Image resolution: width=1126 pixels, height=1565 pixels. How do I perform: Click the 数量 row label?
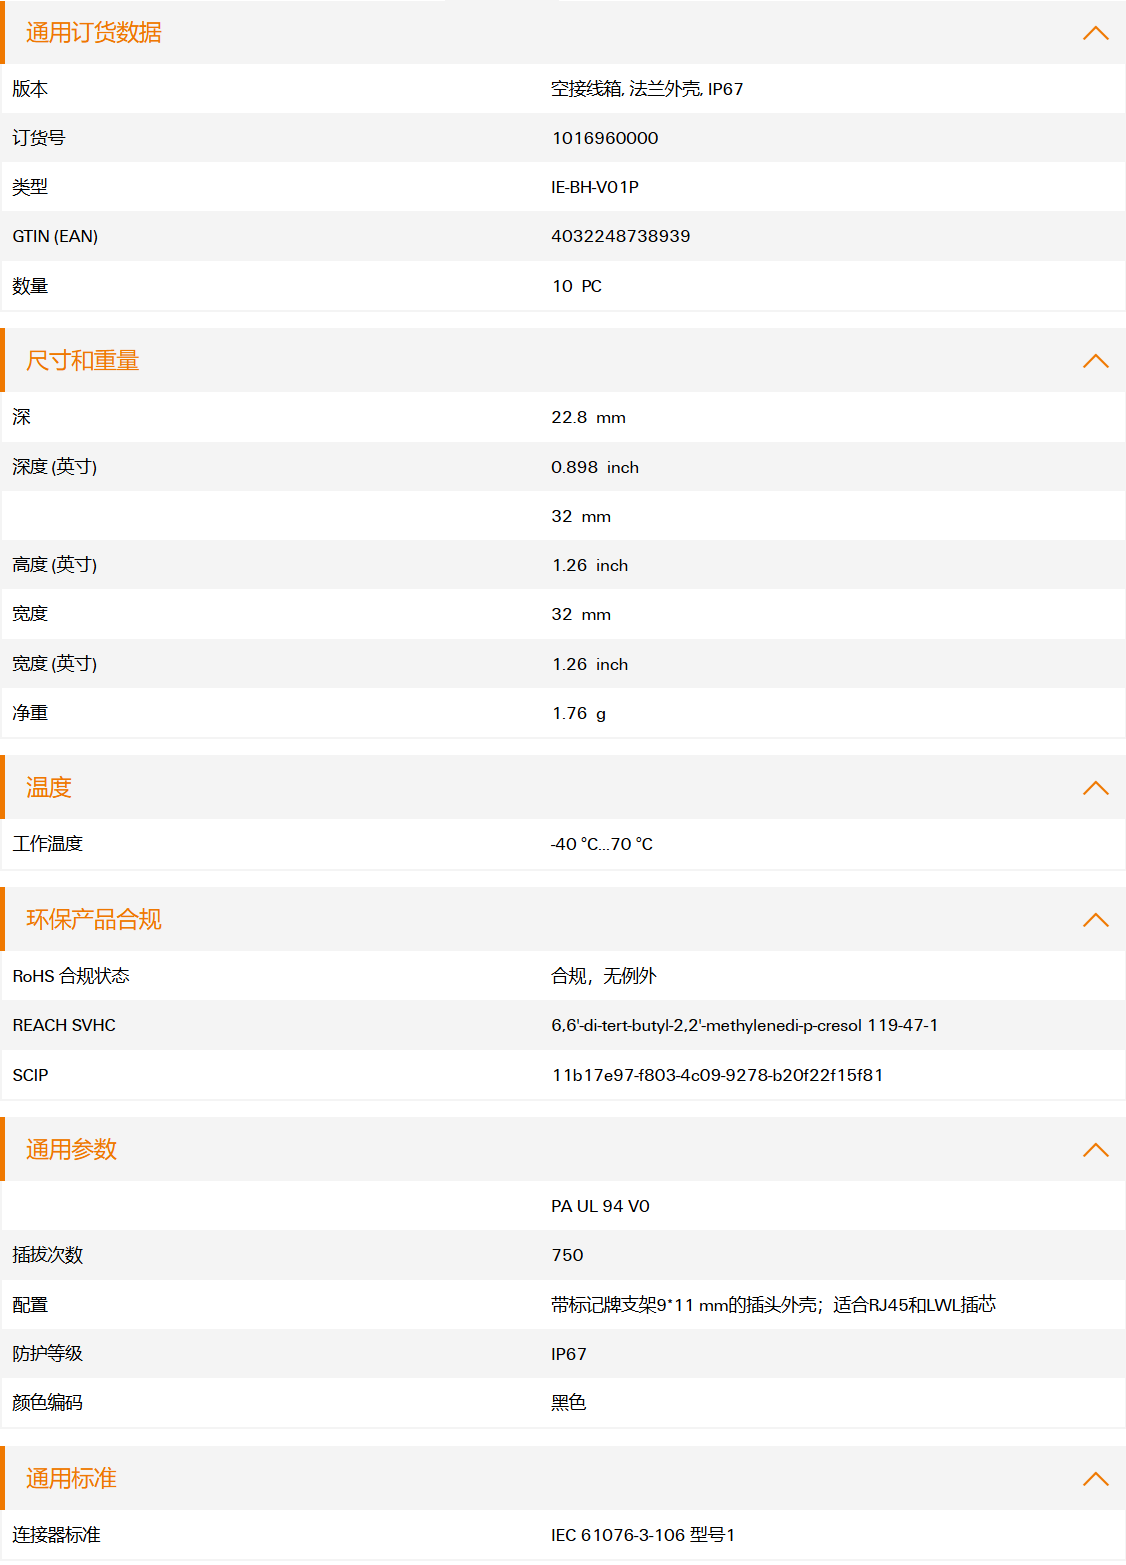[x=30, y=286]
